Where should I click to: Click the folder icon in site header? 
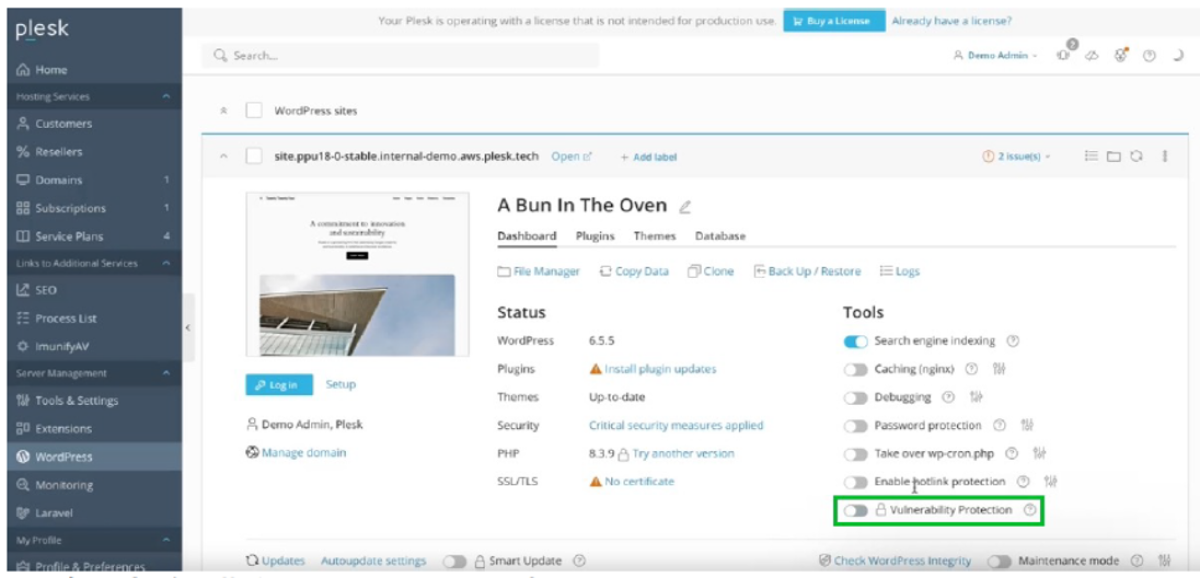tap(1113, 156)
